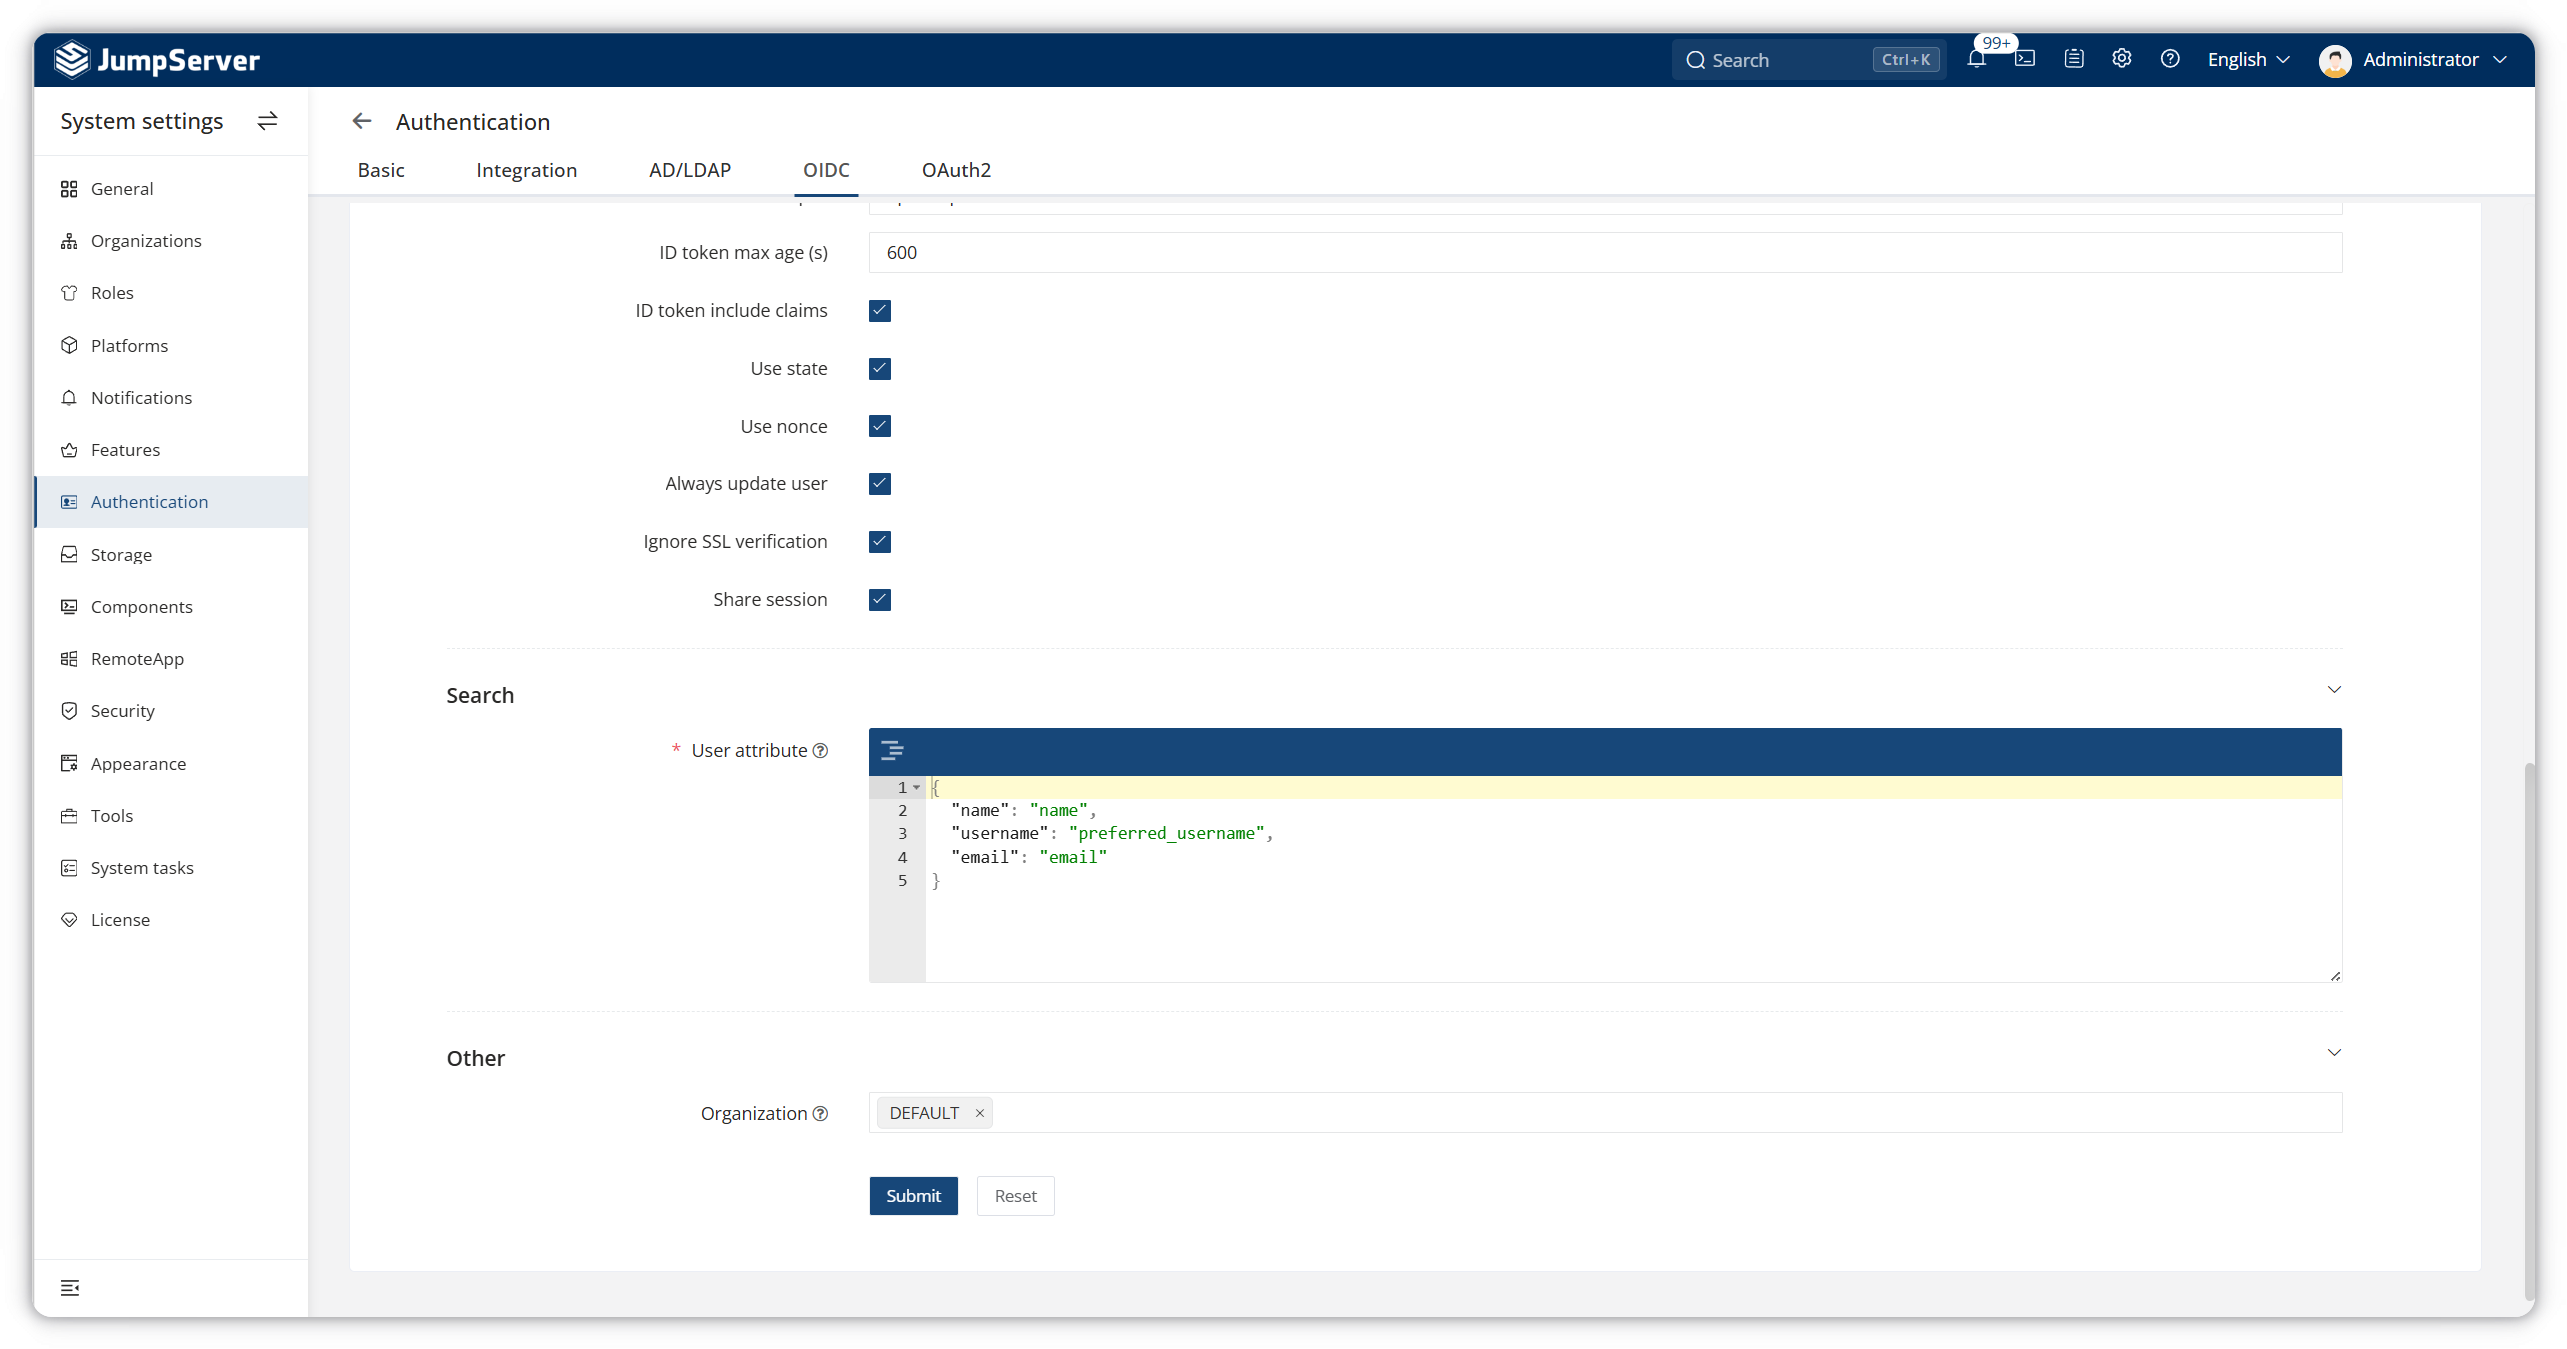2567x1349 pixels.
Task: Collapse the Other section chevron
Action: click(x=2334, y=1053)
